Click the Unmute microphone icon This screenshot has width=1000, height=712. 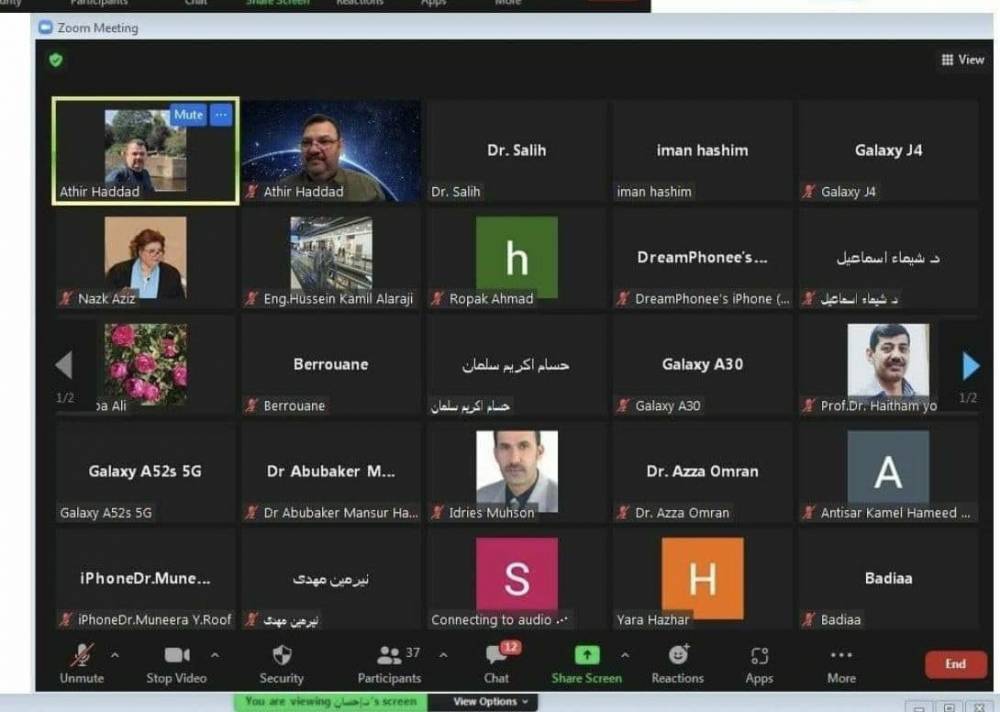coord(82,655)
